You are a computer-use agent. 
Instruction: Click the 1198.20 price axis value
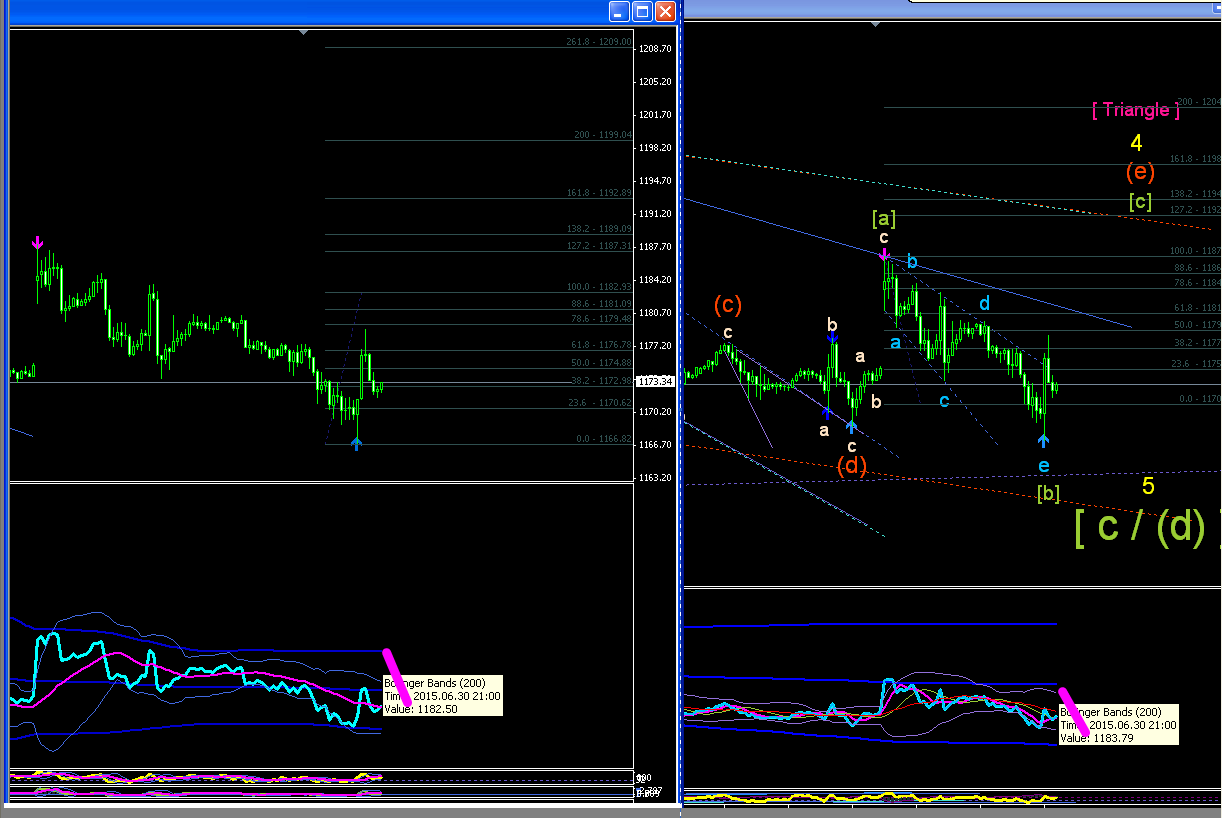tap(655, 147)
